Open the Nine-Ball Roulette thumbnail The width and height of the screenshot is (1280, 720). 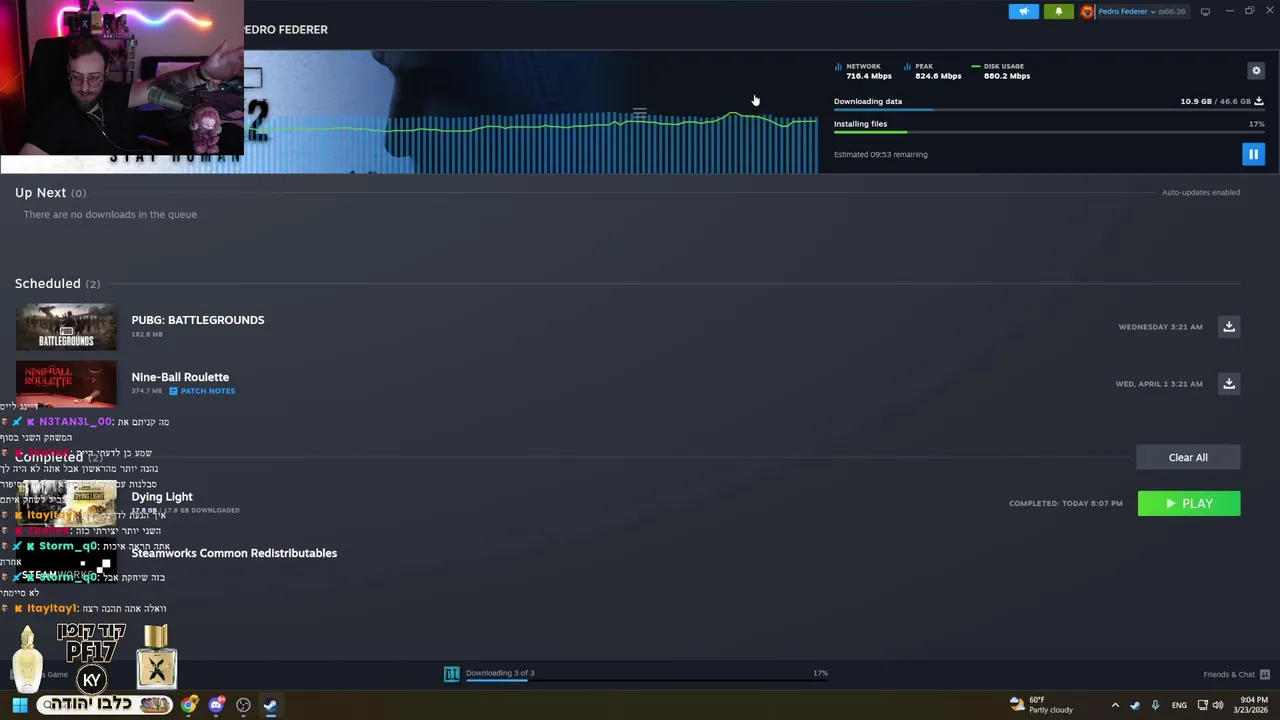pyautogui.click(x=66, y=384)
